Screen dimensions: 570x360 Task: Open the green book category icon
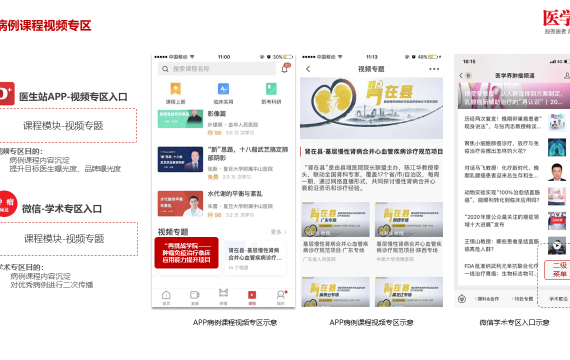click(x=271, y=89)
